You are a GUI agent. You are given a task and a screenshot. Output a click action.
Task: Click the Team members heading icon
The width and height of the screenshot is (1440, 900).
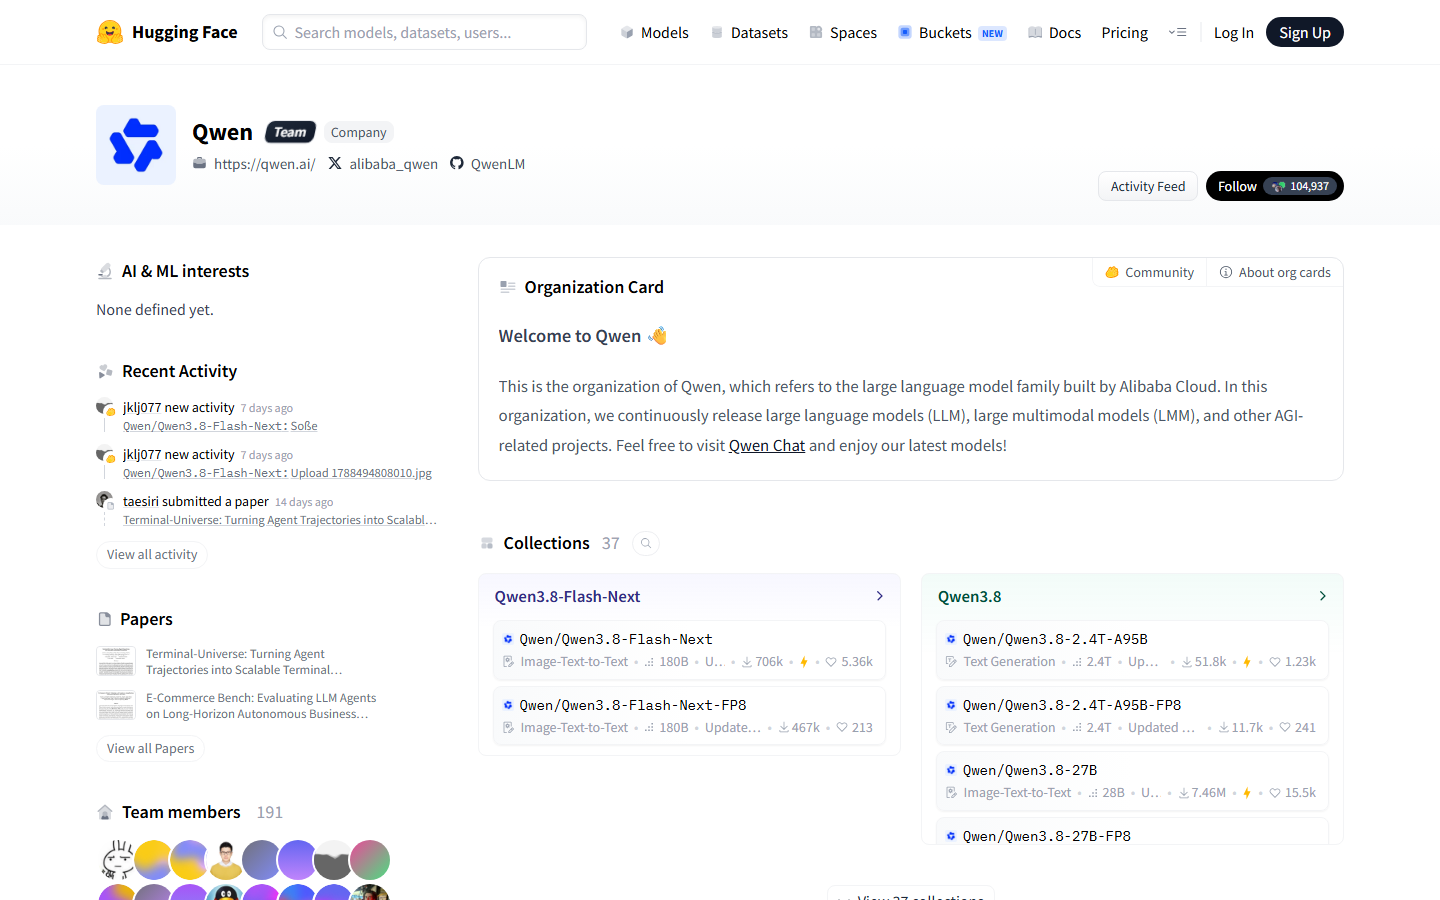click(x=105, y=812)
